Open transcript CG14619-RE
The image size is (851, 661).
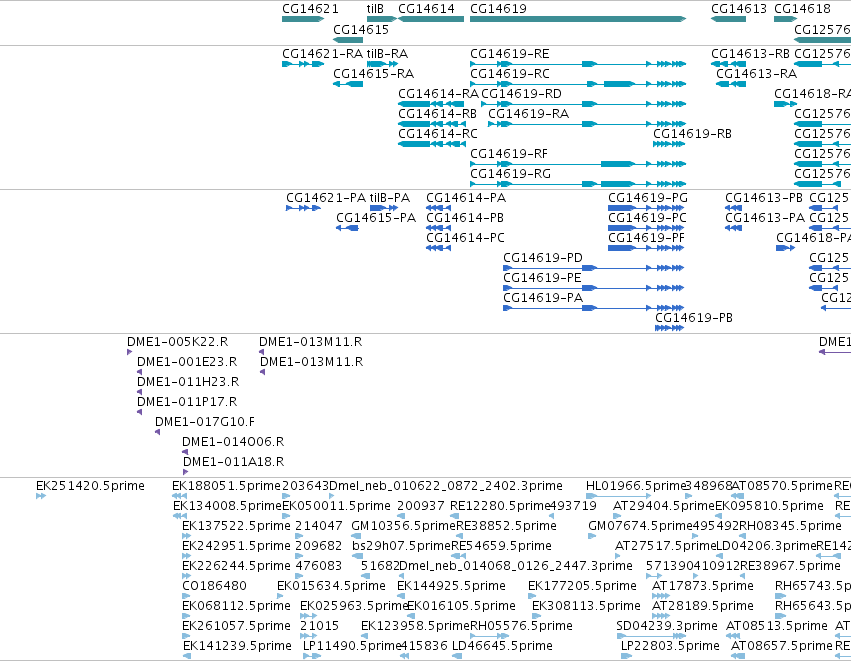point(578,64)
